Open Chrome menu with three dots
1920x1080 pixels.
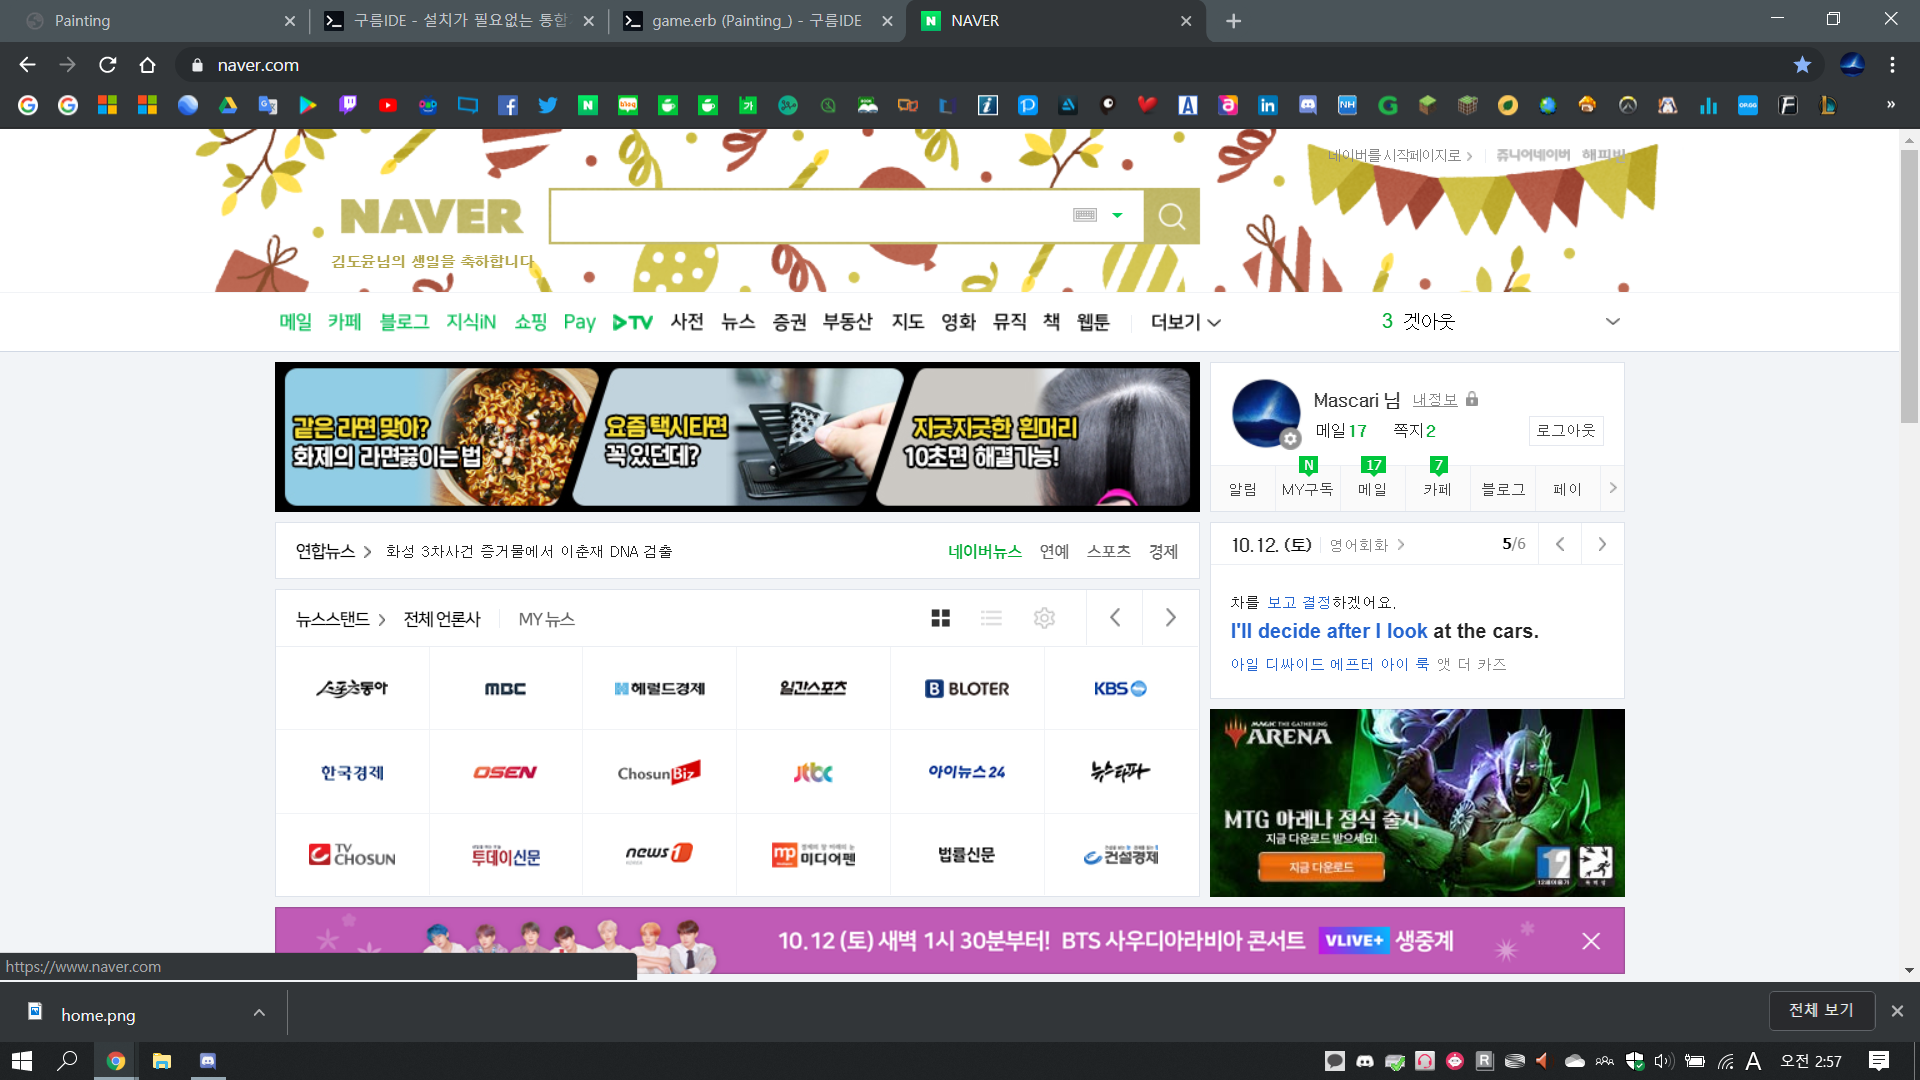click(x=1892, y=65)
